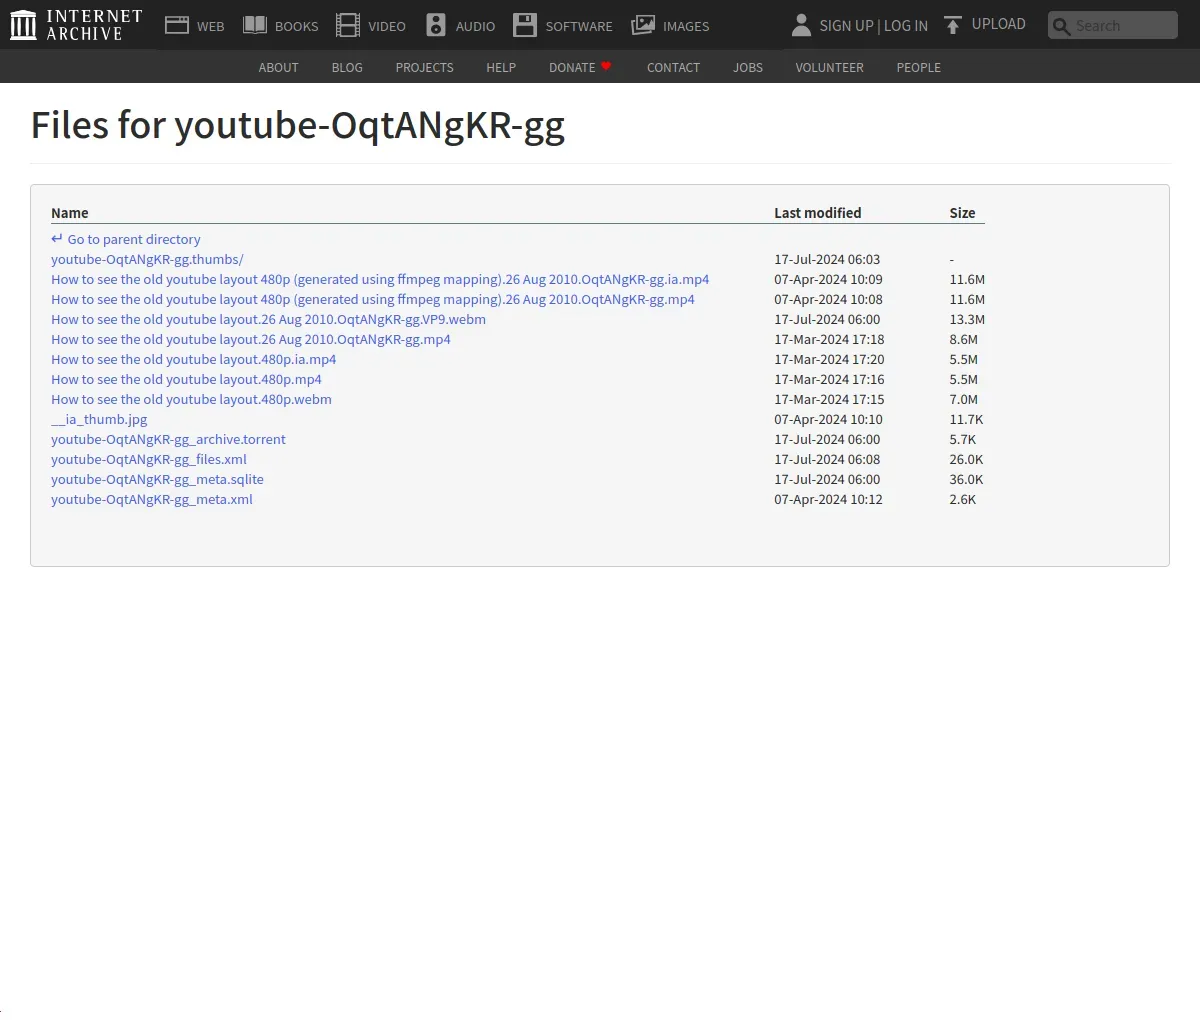Select the date 17-Mar-2024 17:20
The width and height of the screenshot is (1200, 1020).
coord(829,359)
